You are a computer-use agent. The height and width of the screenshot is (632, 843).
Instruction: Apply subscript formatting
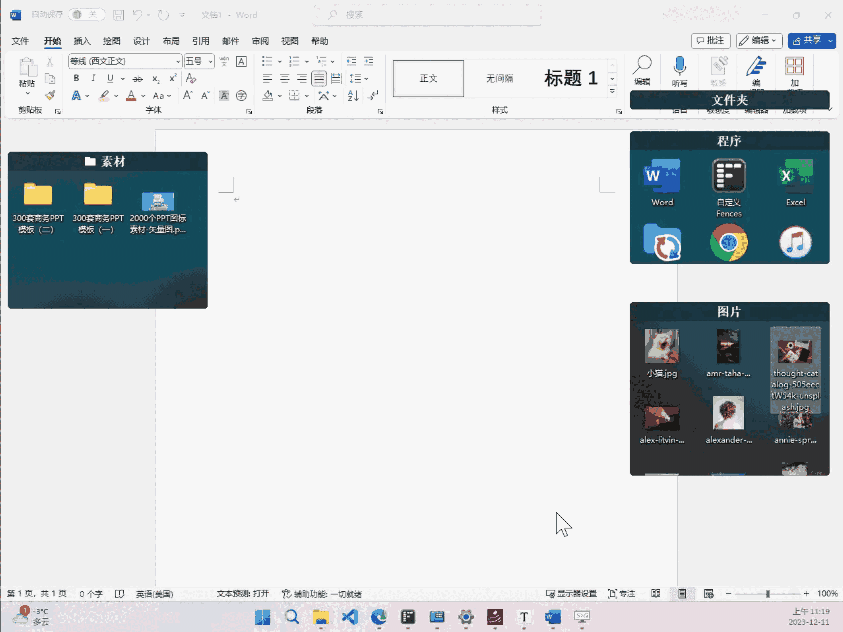pyautogui.click(x=155, y=78)
